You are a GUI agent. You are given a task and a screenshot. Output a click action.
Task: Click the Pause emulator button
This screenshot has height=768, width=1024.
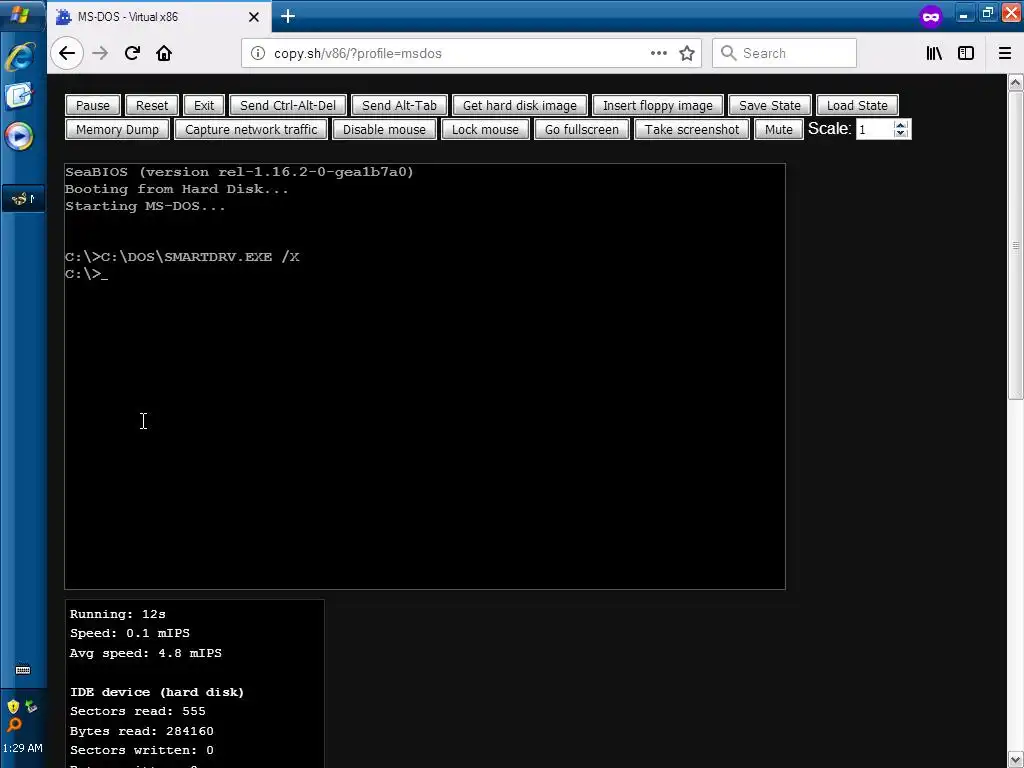tap(93, 105)
